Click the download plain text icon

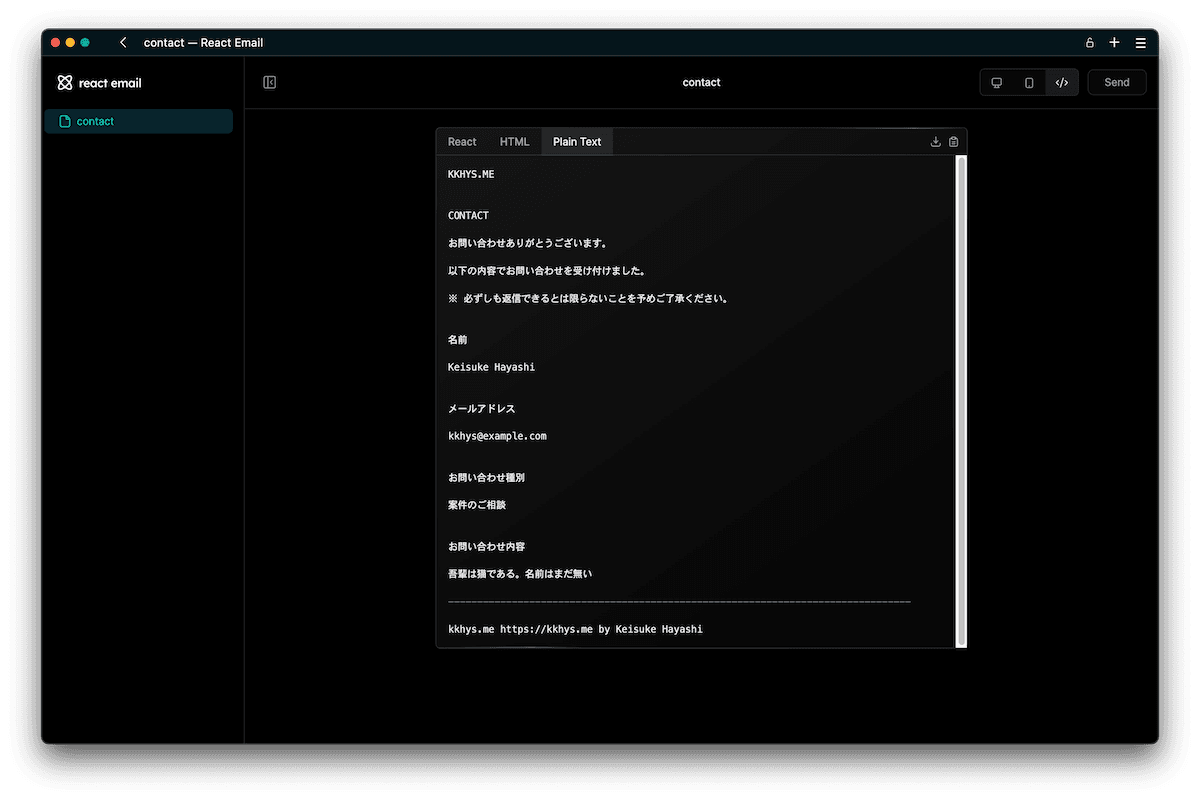[935, 141]
